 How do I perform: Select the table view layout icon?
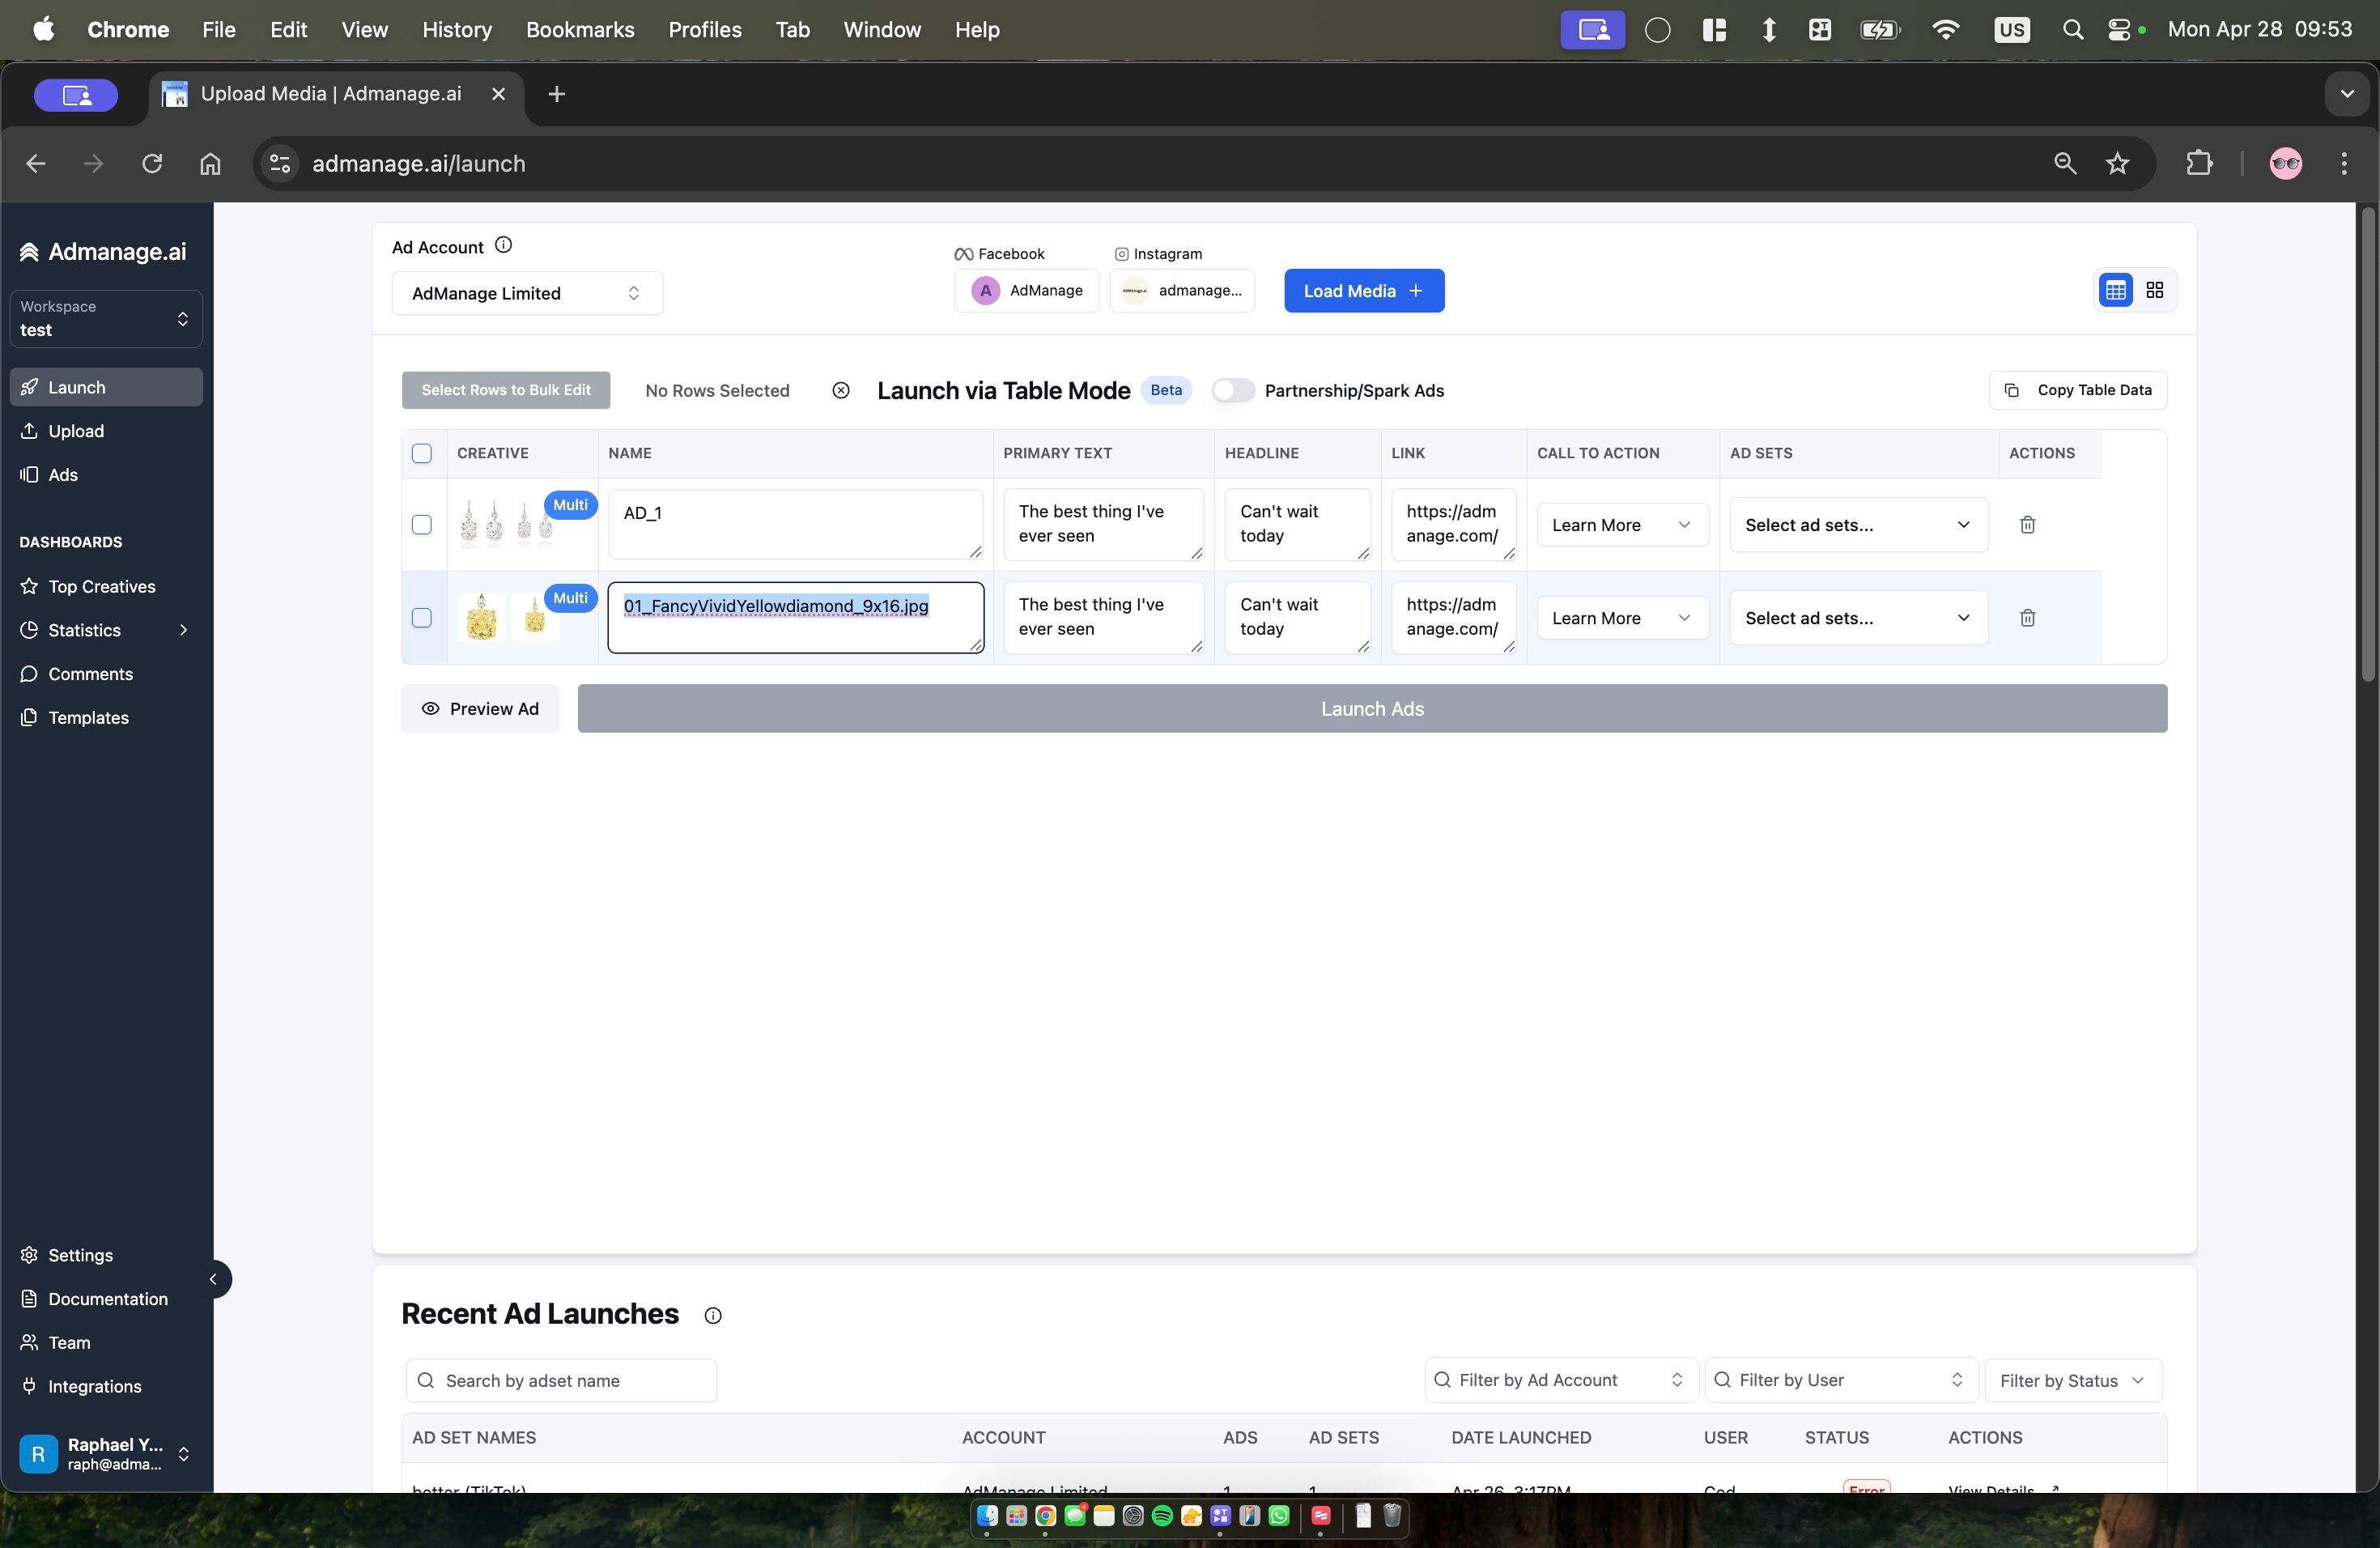pos(2115,290)
